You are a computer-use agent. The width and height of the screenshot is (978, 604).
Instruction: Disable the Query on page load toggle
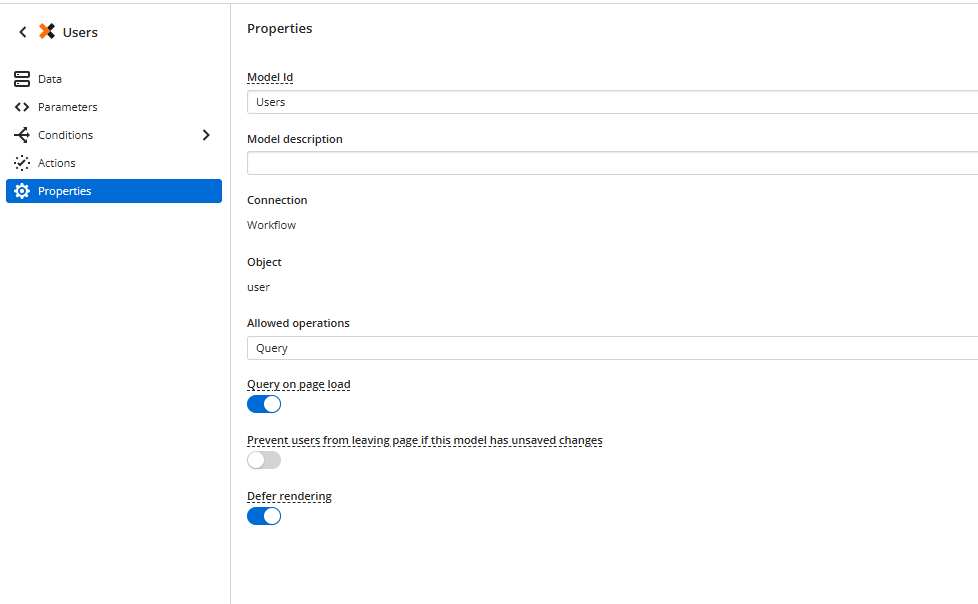click(264, 404)
